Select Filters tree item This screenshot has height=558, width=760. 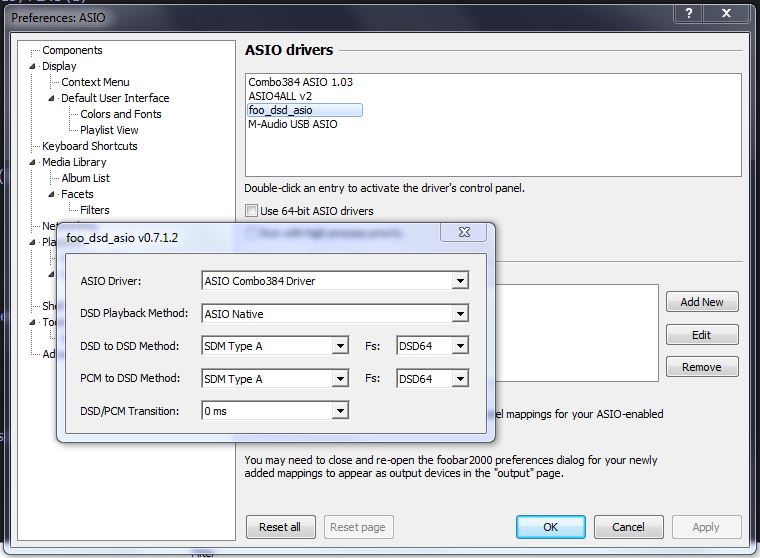(95, 210)
